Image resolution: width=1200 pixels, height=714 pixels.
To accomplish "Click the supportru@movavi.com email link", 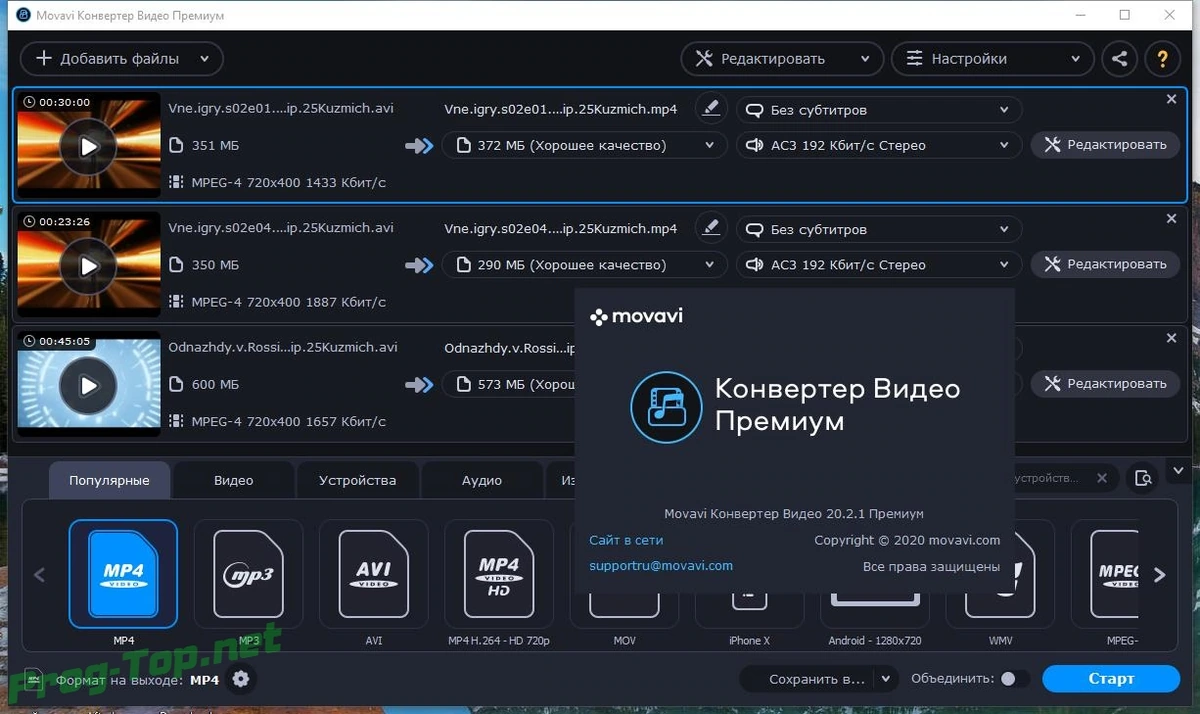I will click(x=661, y=565).
